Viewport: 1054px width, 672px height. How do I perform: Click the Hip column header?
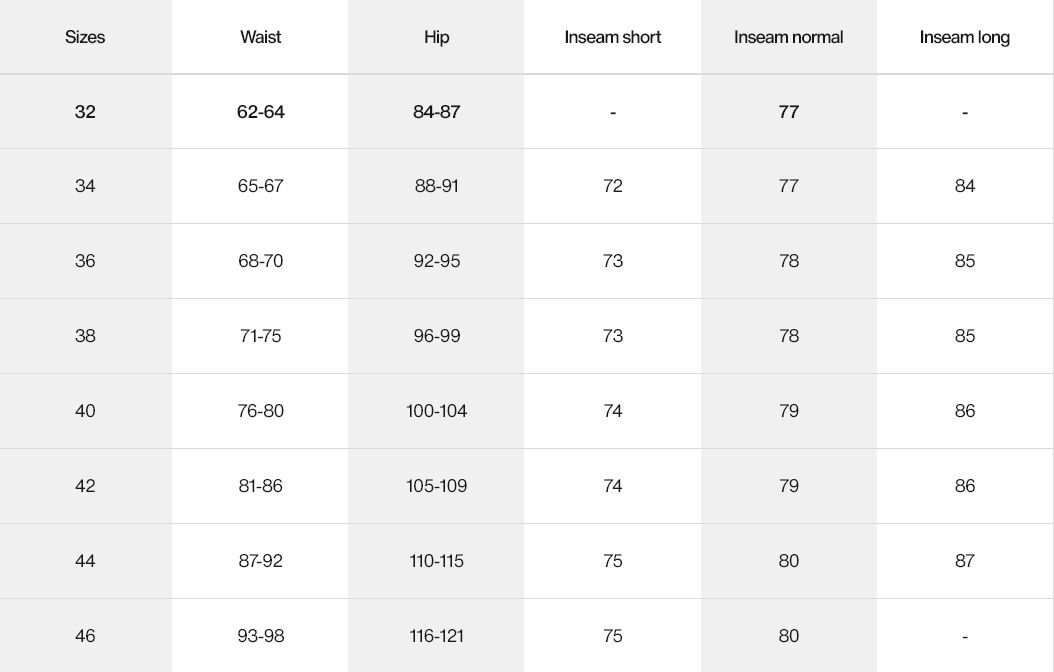[x=436, y=37]
